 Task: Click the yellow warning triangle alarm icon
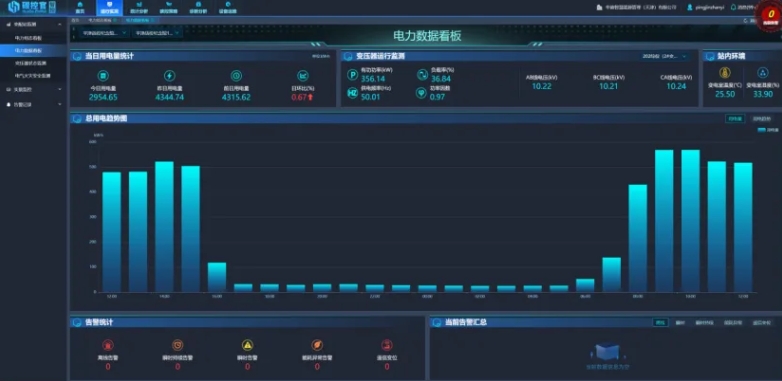247,345
